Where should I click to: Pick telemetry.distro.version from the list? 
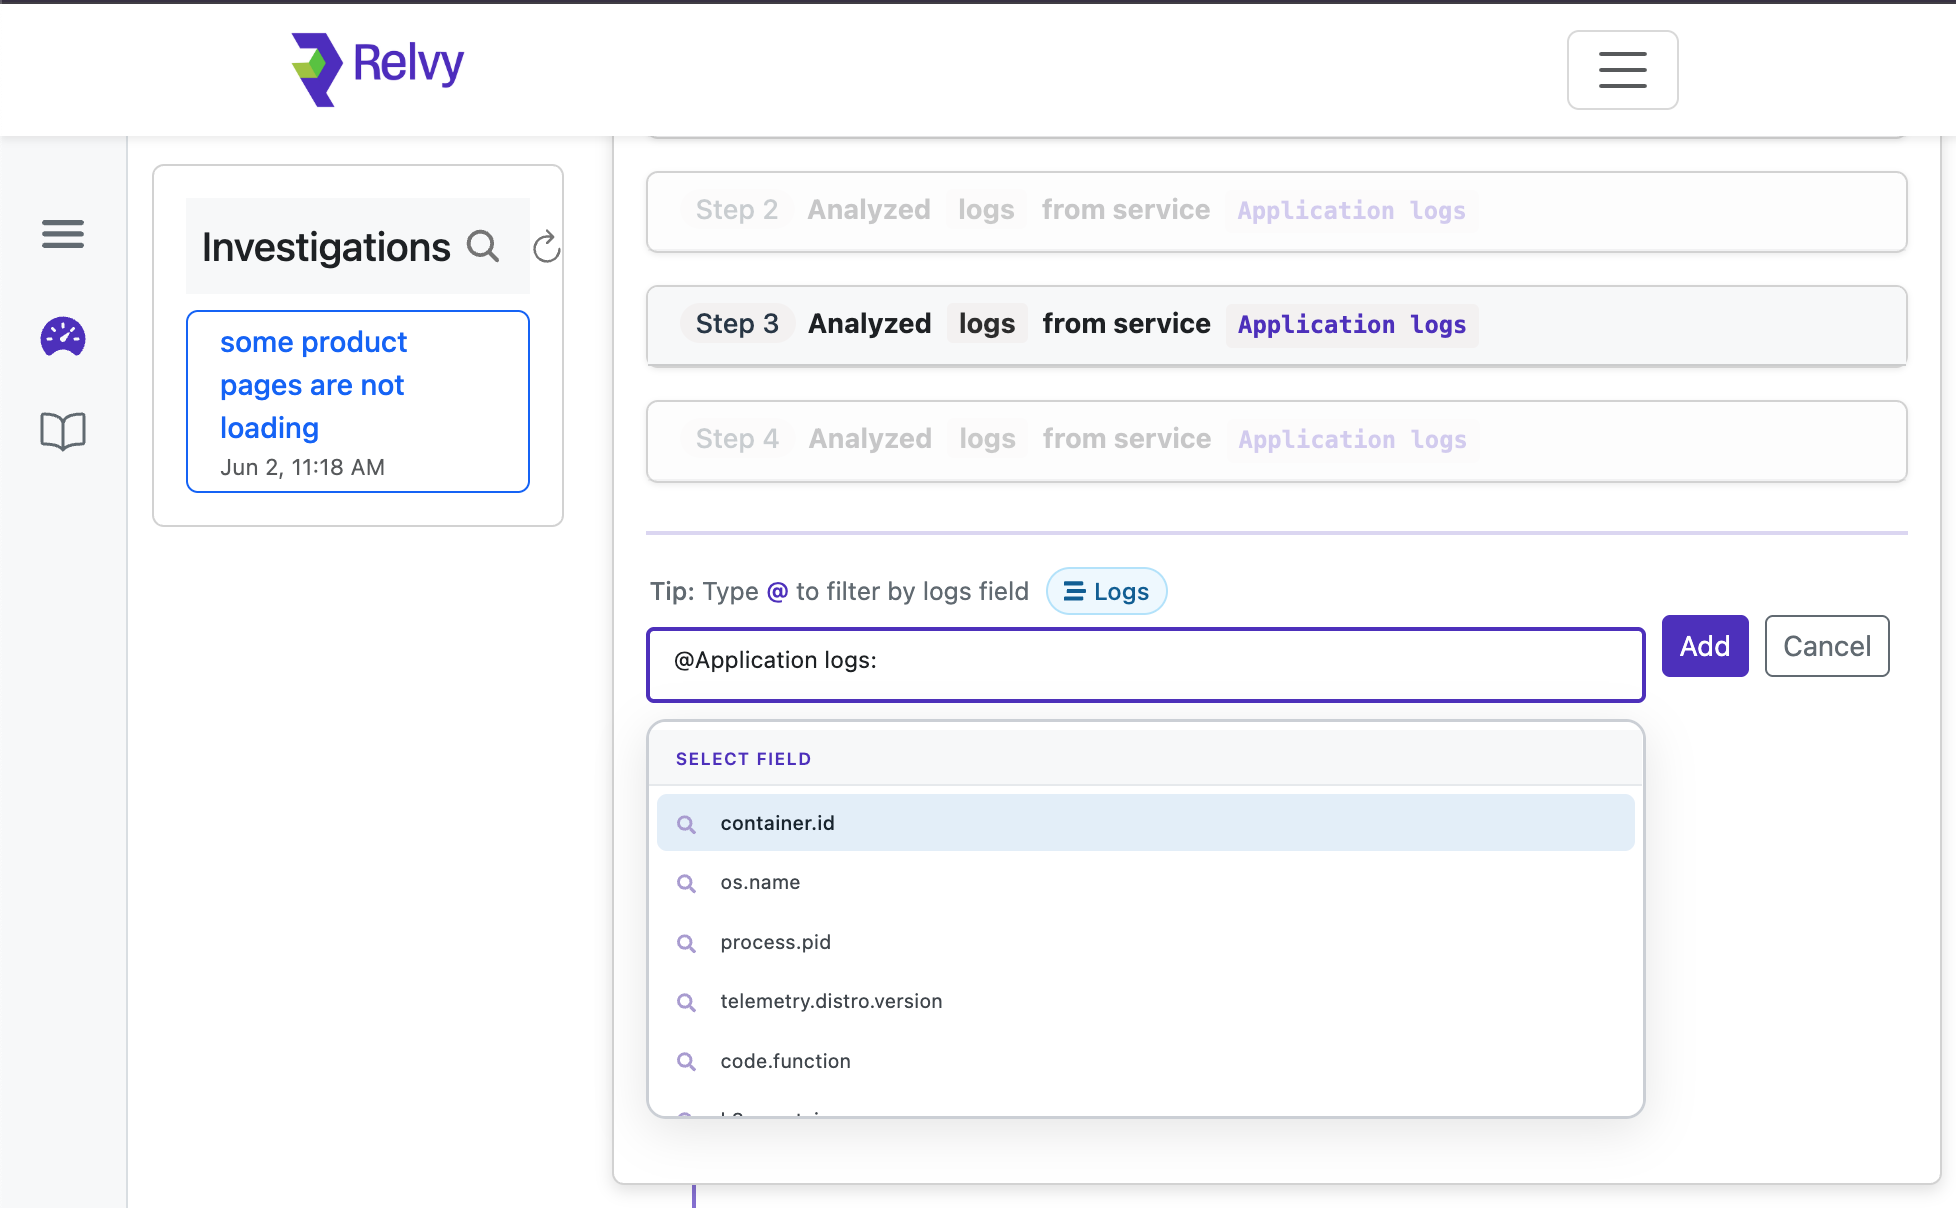[831, 1001]
